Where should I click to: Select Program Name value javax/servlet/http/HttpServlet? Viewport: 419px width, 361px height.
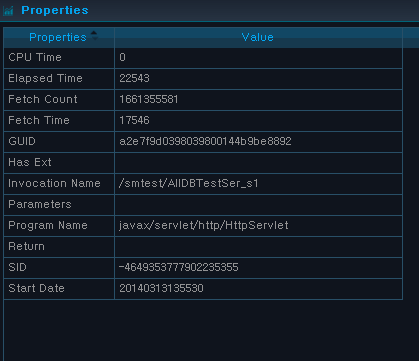pos(204,226)
